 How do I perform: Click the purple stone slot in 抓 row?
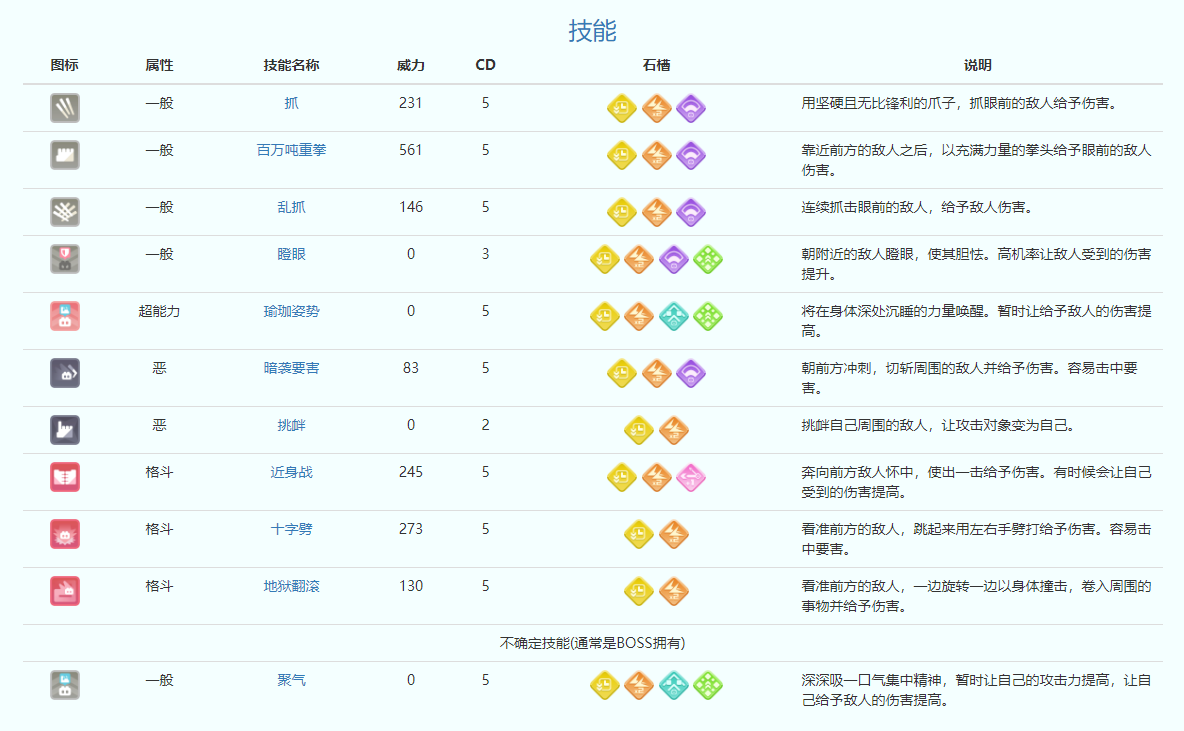(x=691, y=108)
